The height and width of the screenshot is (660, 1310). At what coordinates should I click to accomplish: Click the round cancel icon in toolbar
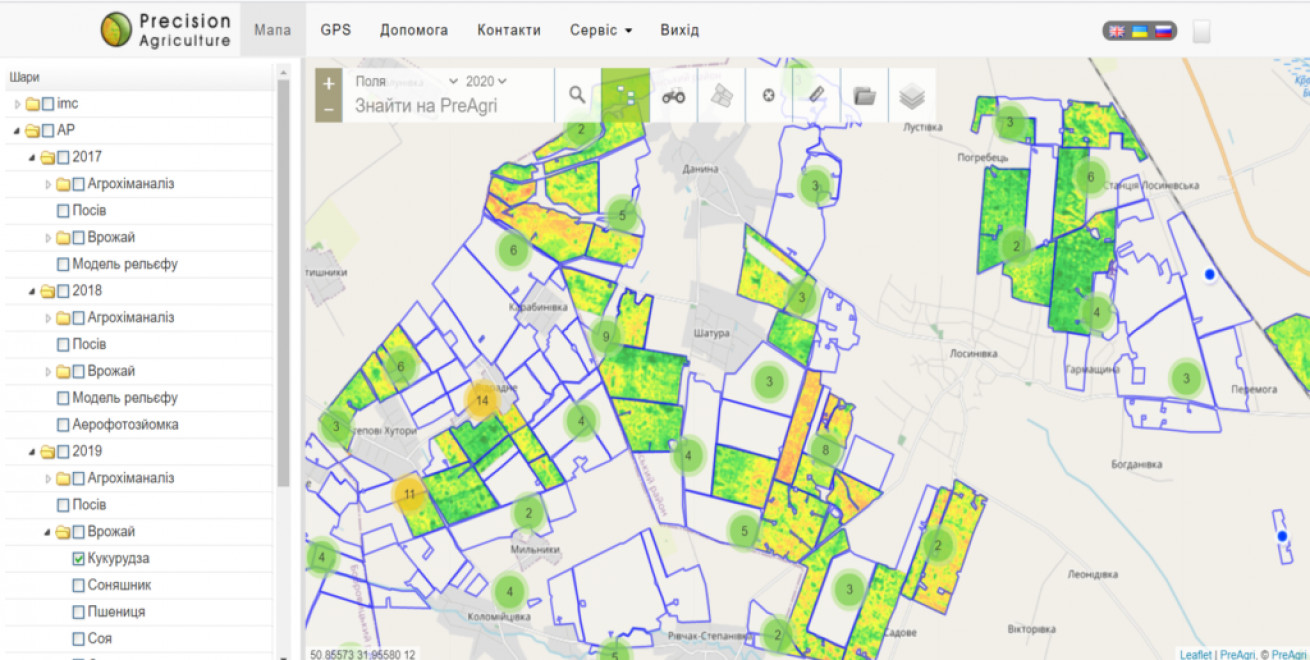click(769, 95)
